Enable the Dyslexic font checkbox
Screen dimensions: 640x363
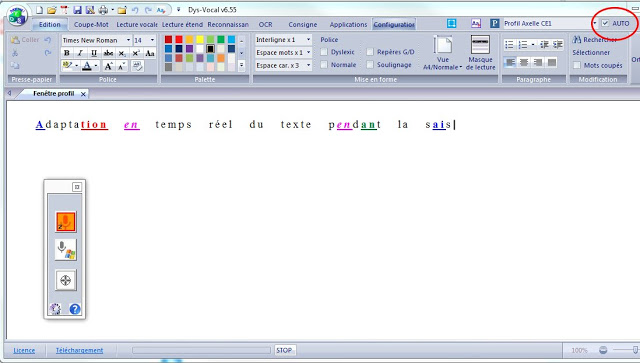324,52
